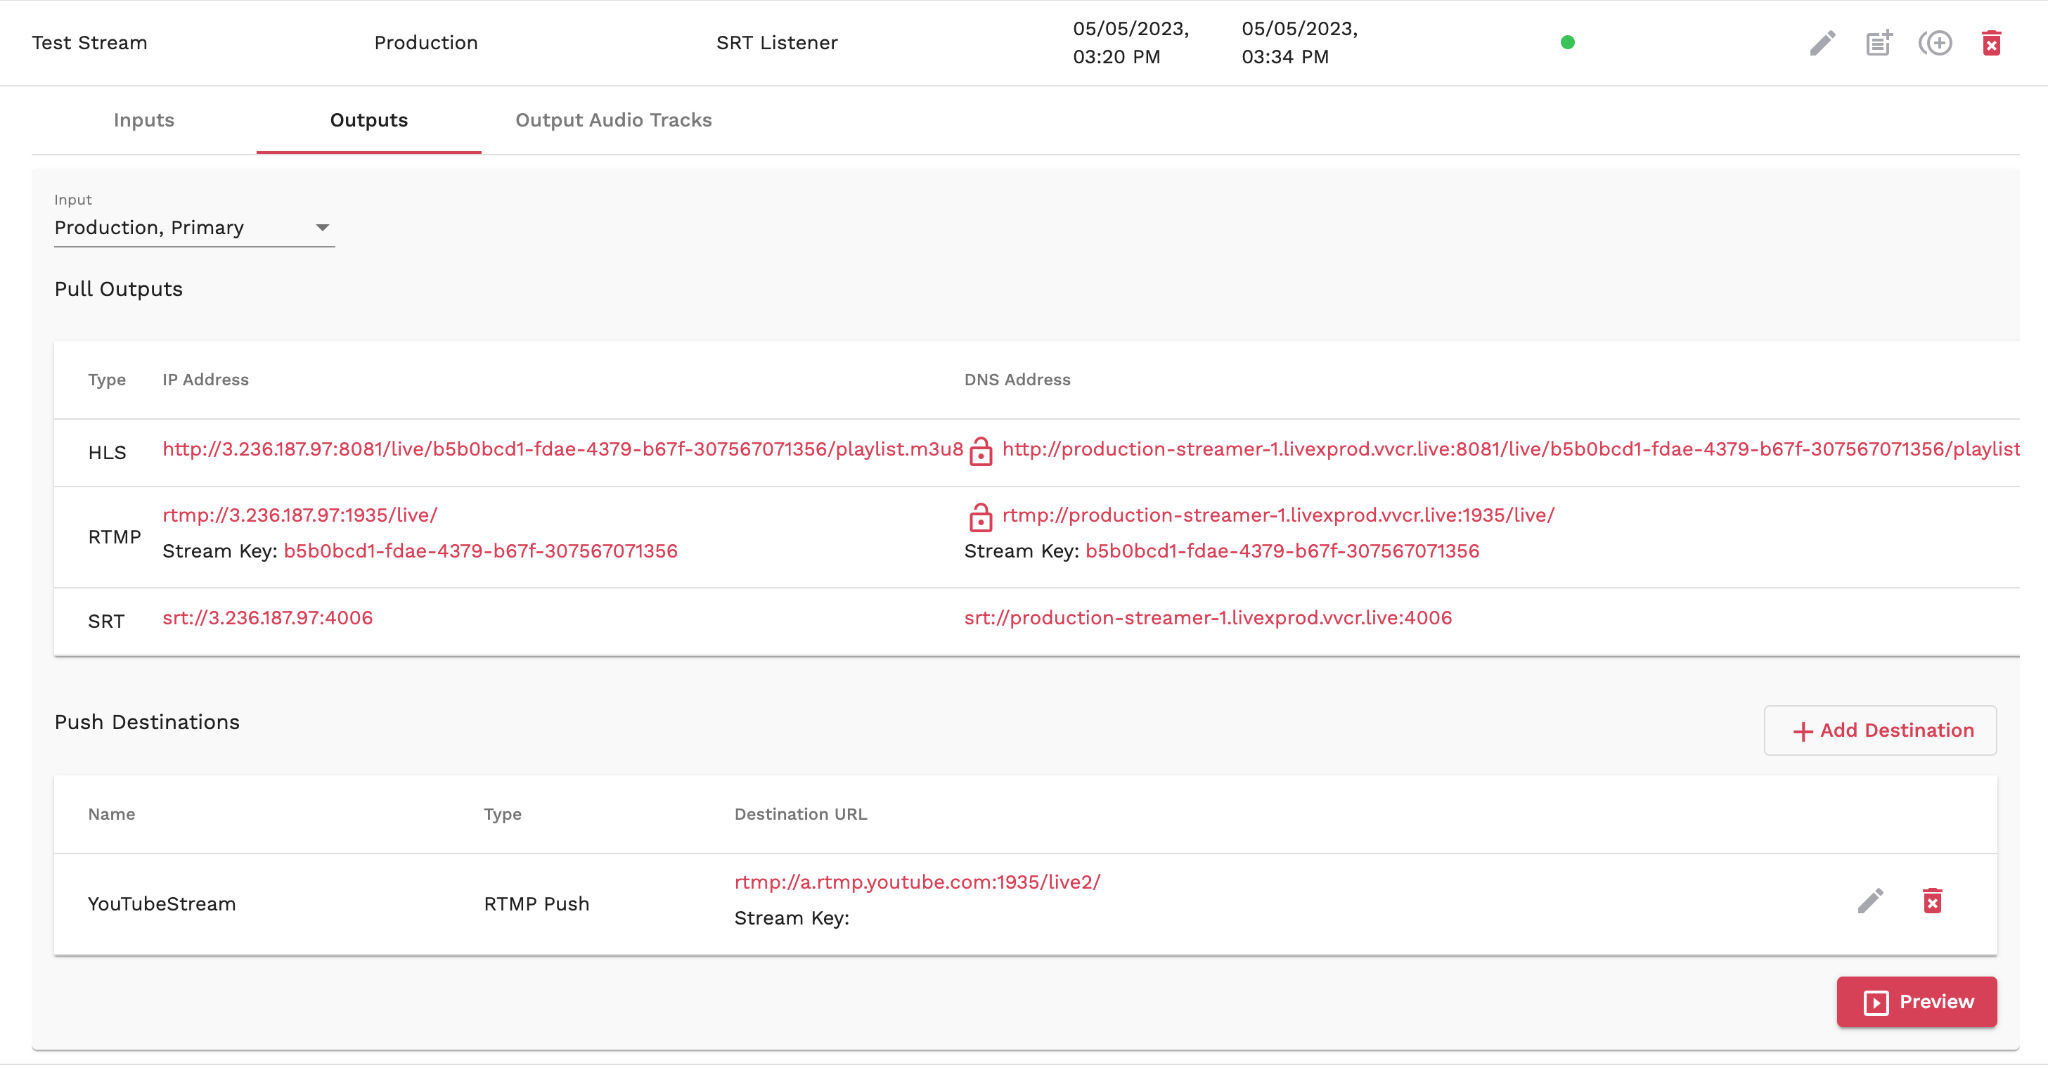Click the RTMP IP address URL
The height and width of the screenshot is (1068, 2048).
point(300,515)
